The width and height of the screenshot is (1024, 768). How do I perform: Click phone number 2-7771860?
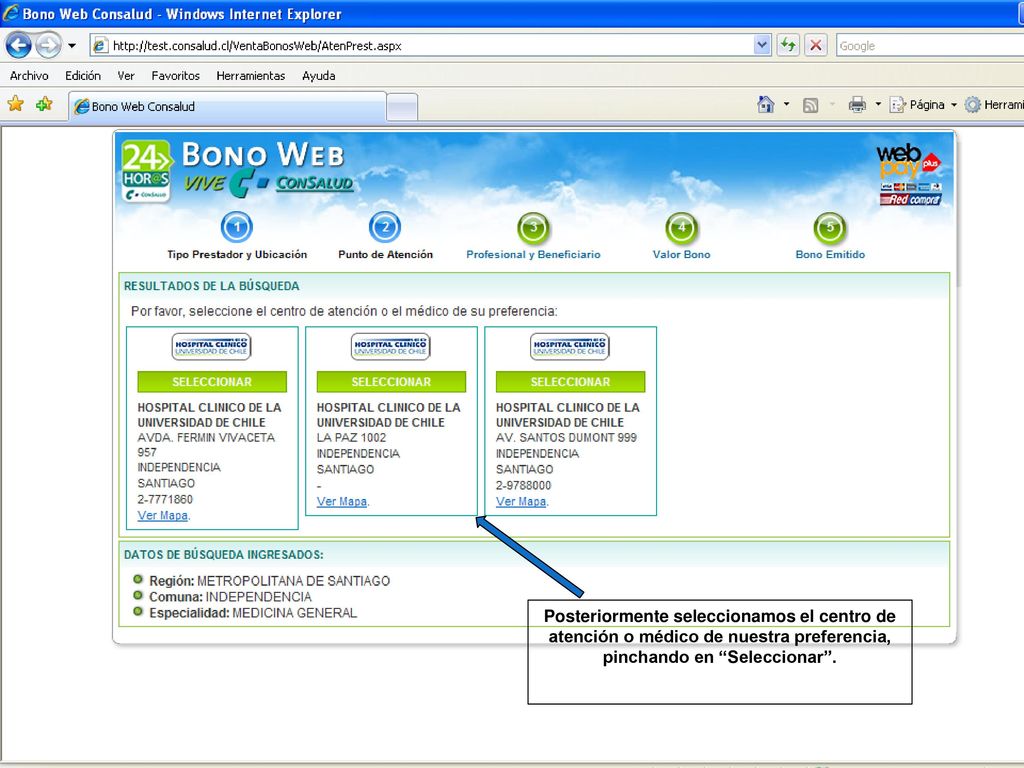(x=165, y=500)
